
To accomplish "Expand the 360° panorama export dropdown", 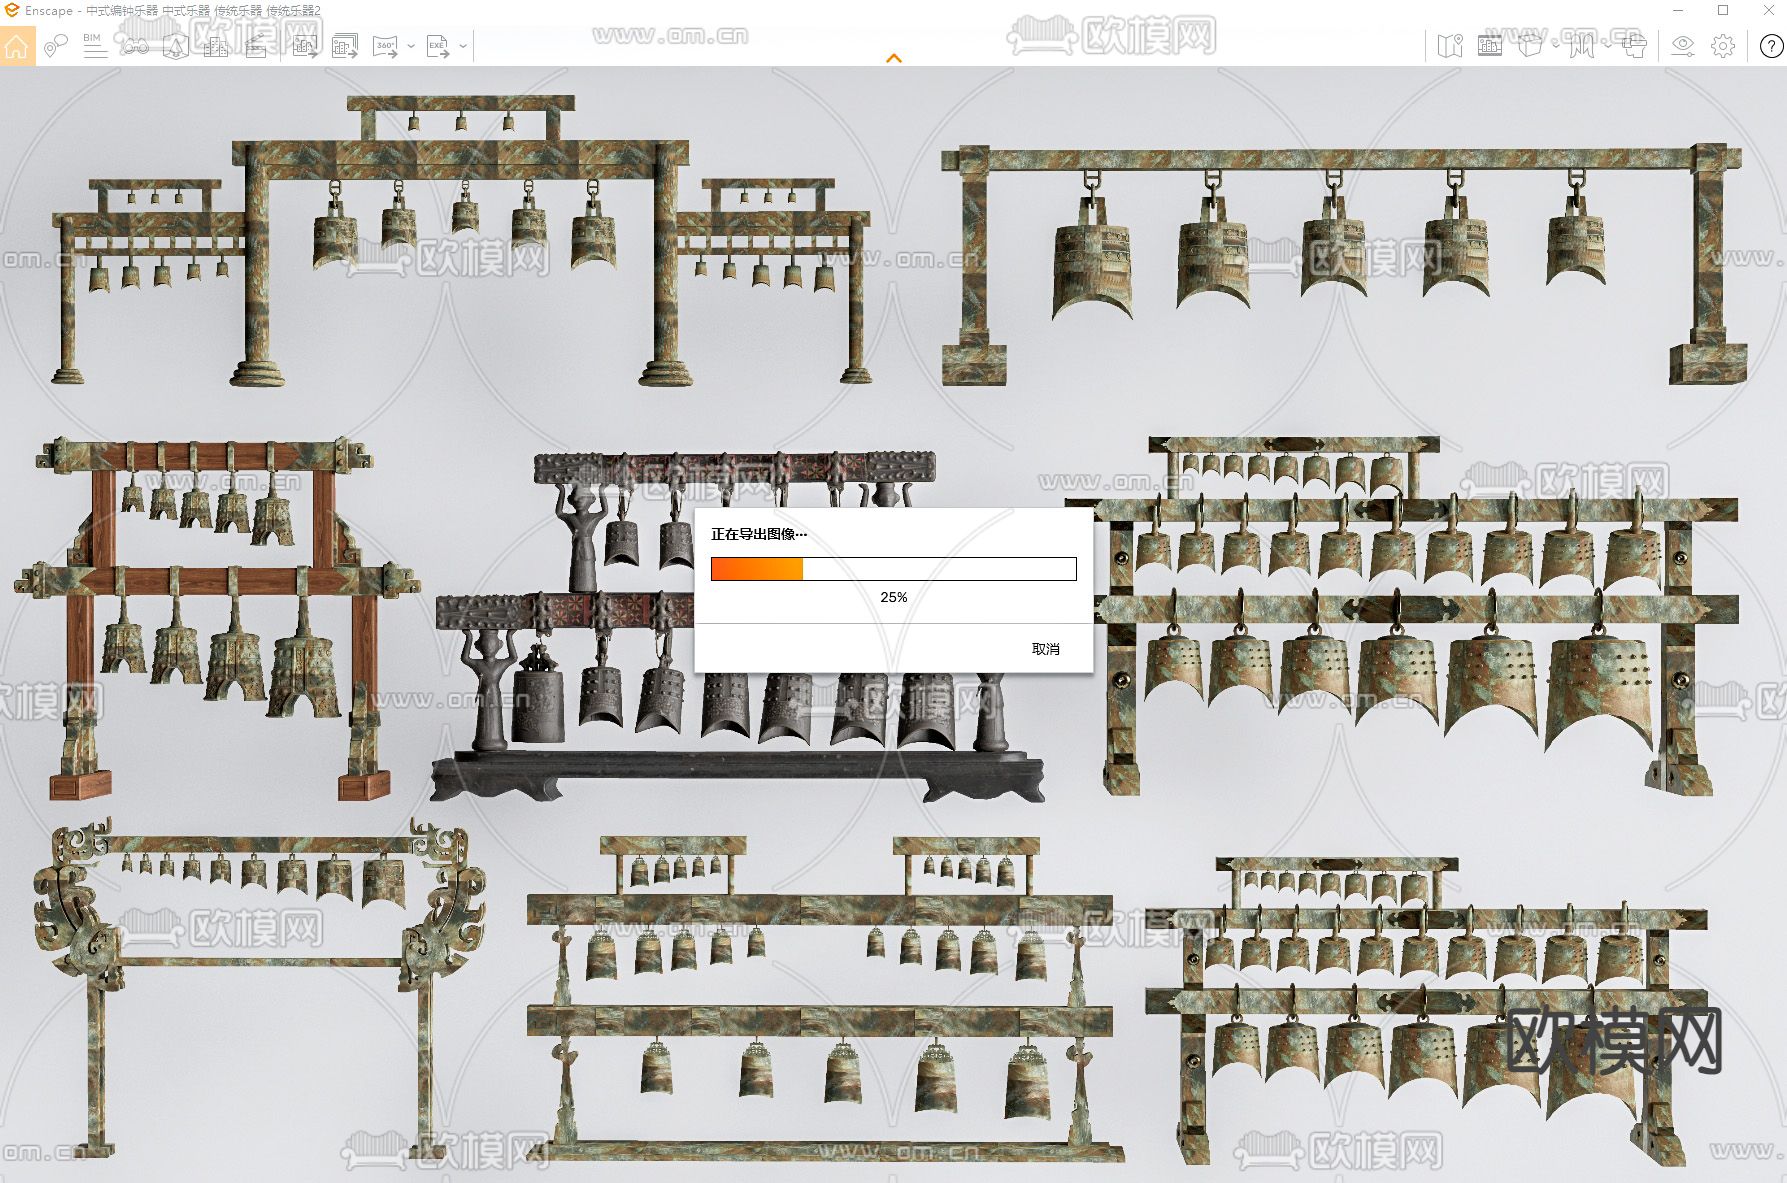I will [411, 46].
